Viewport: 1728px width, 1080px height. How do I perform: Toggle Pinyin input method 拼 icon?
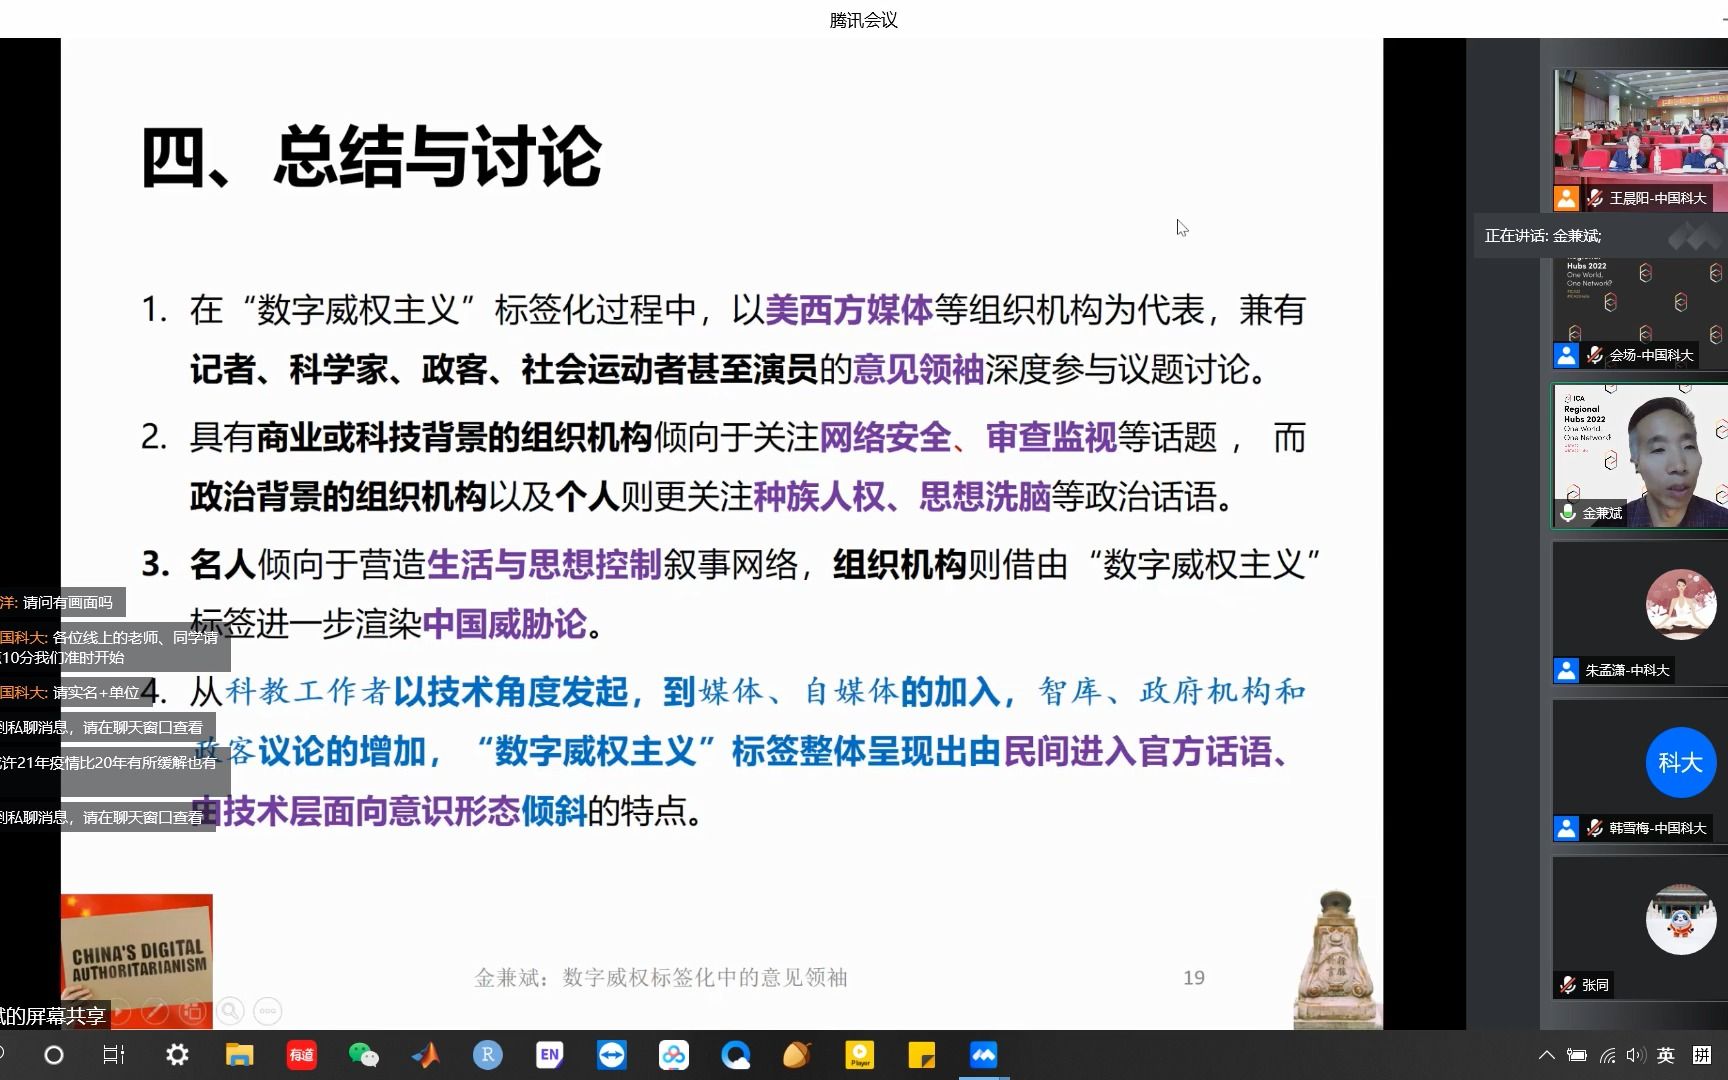pyautogui.click(x=1701, y=1055)
